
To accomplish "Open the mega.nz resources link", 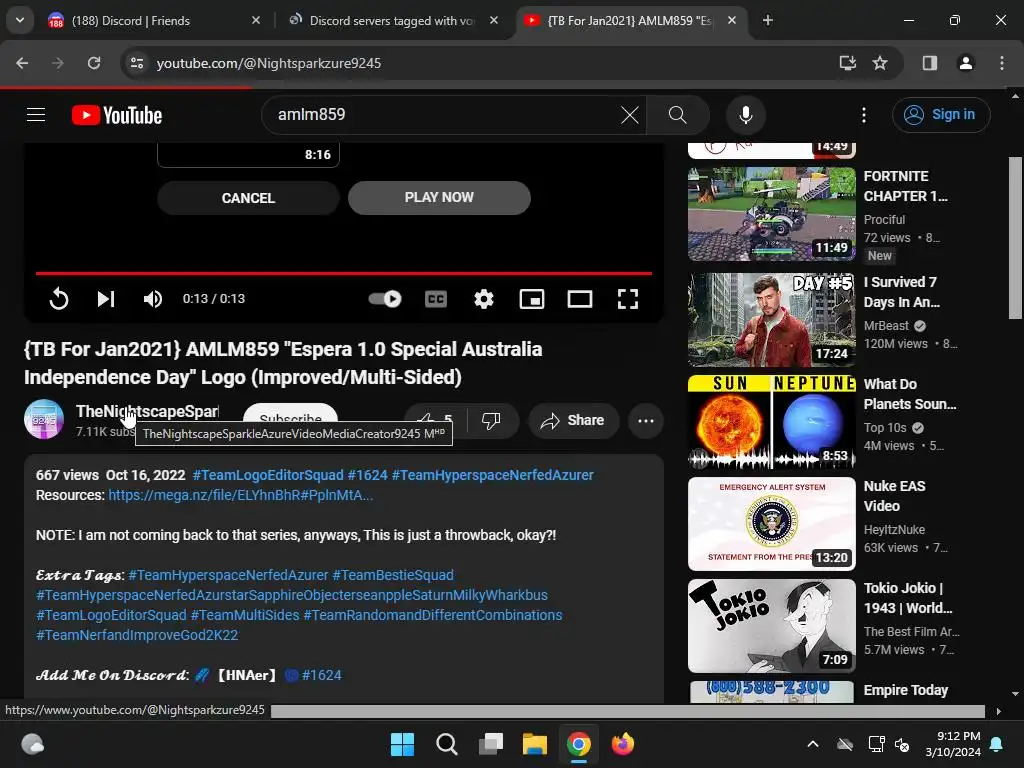I will 240,495.
